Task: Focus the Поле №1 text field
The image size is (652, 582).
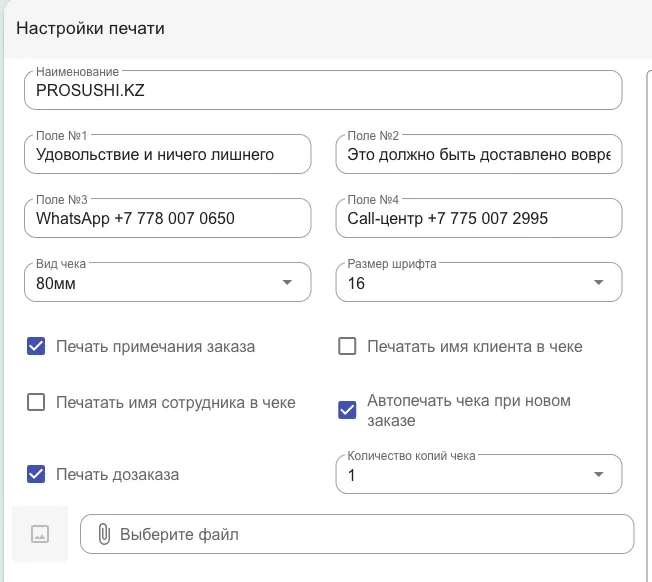Action: coord(168,154)
